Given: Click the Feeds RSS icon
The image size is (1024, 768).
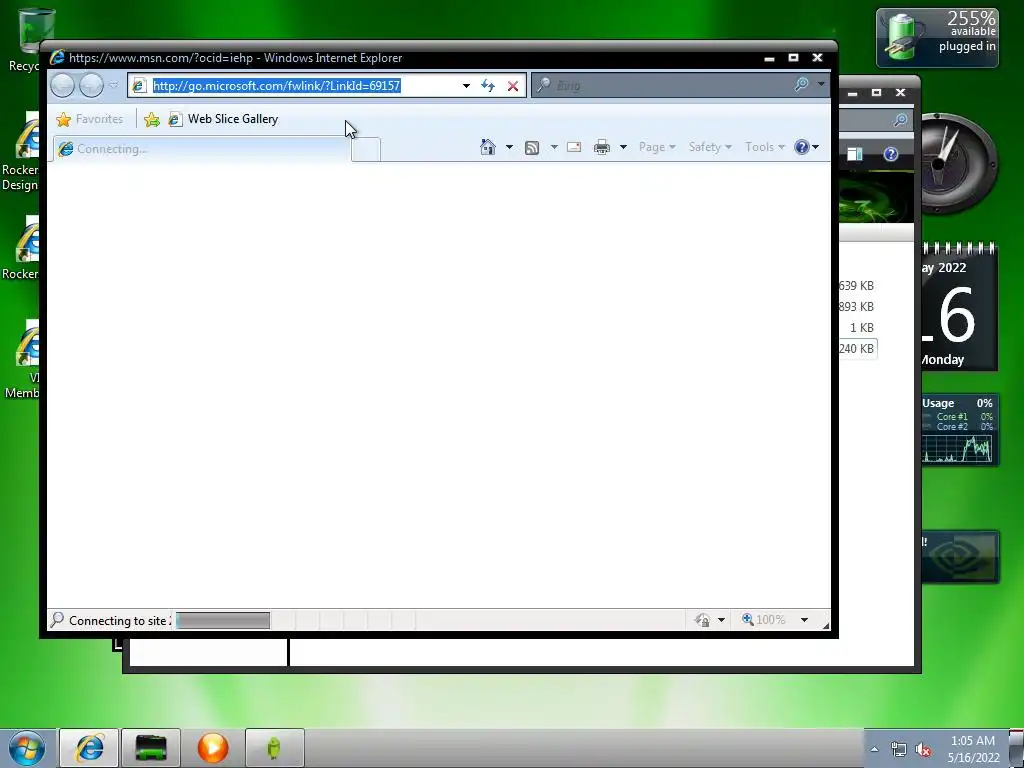Looking at the screenshot, I should tap(532, 148).
